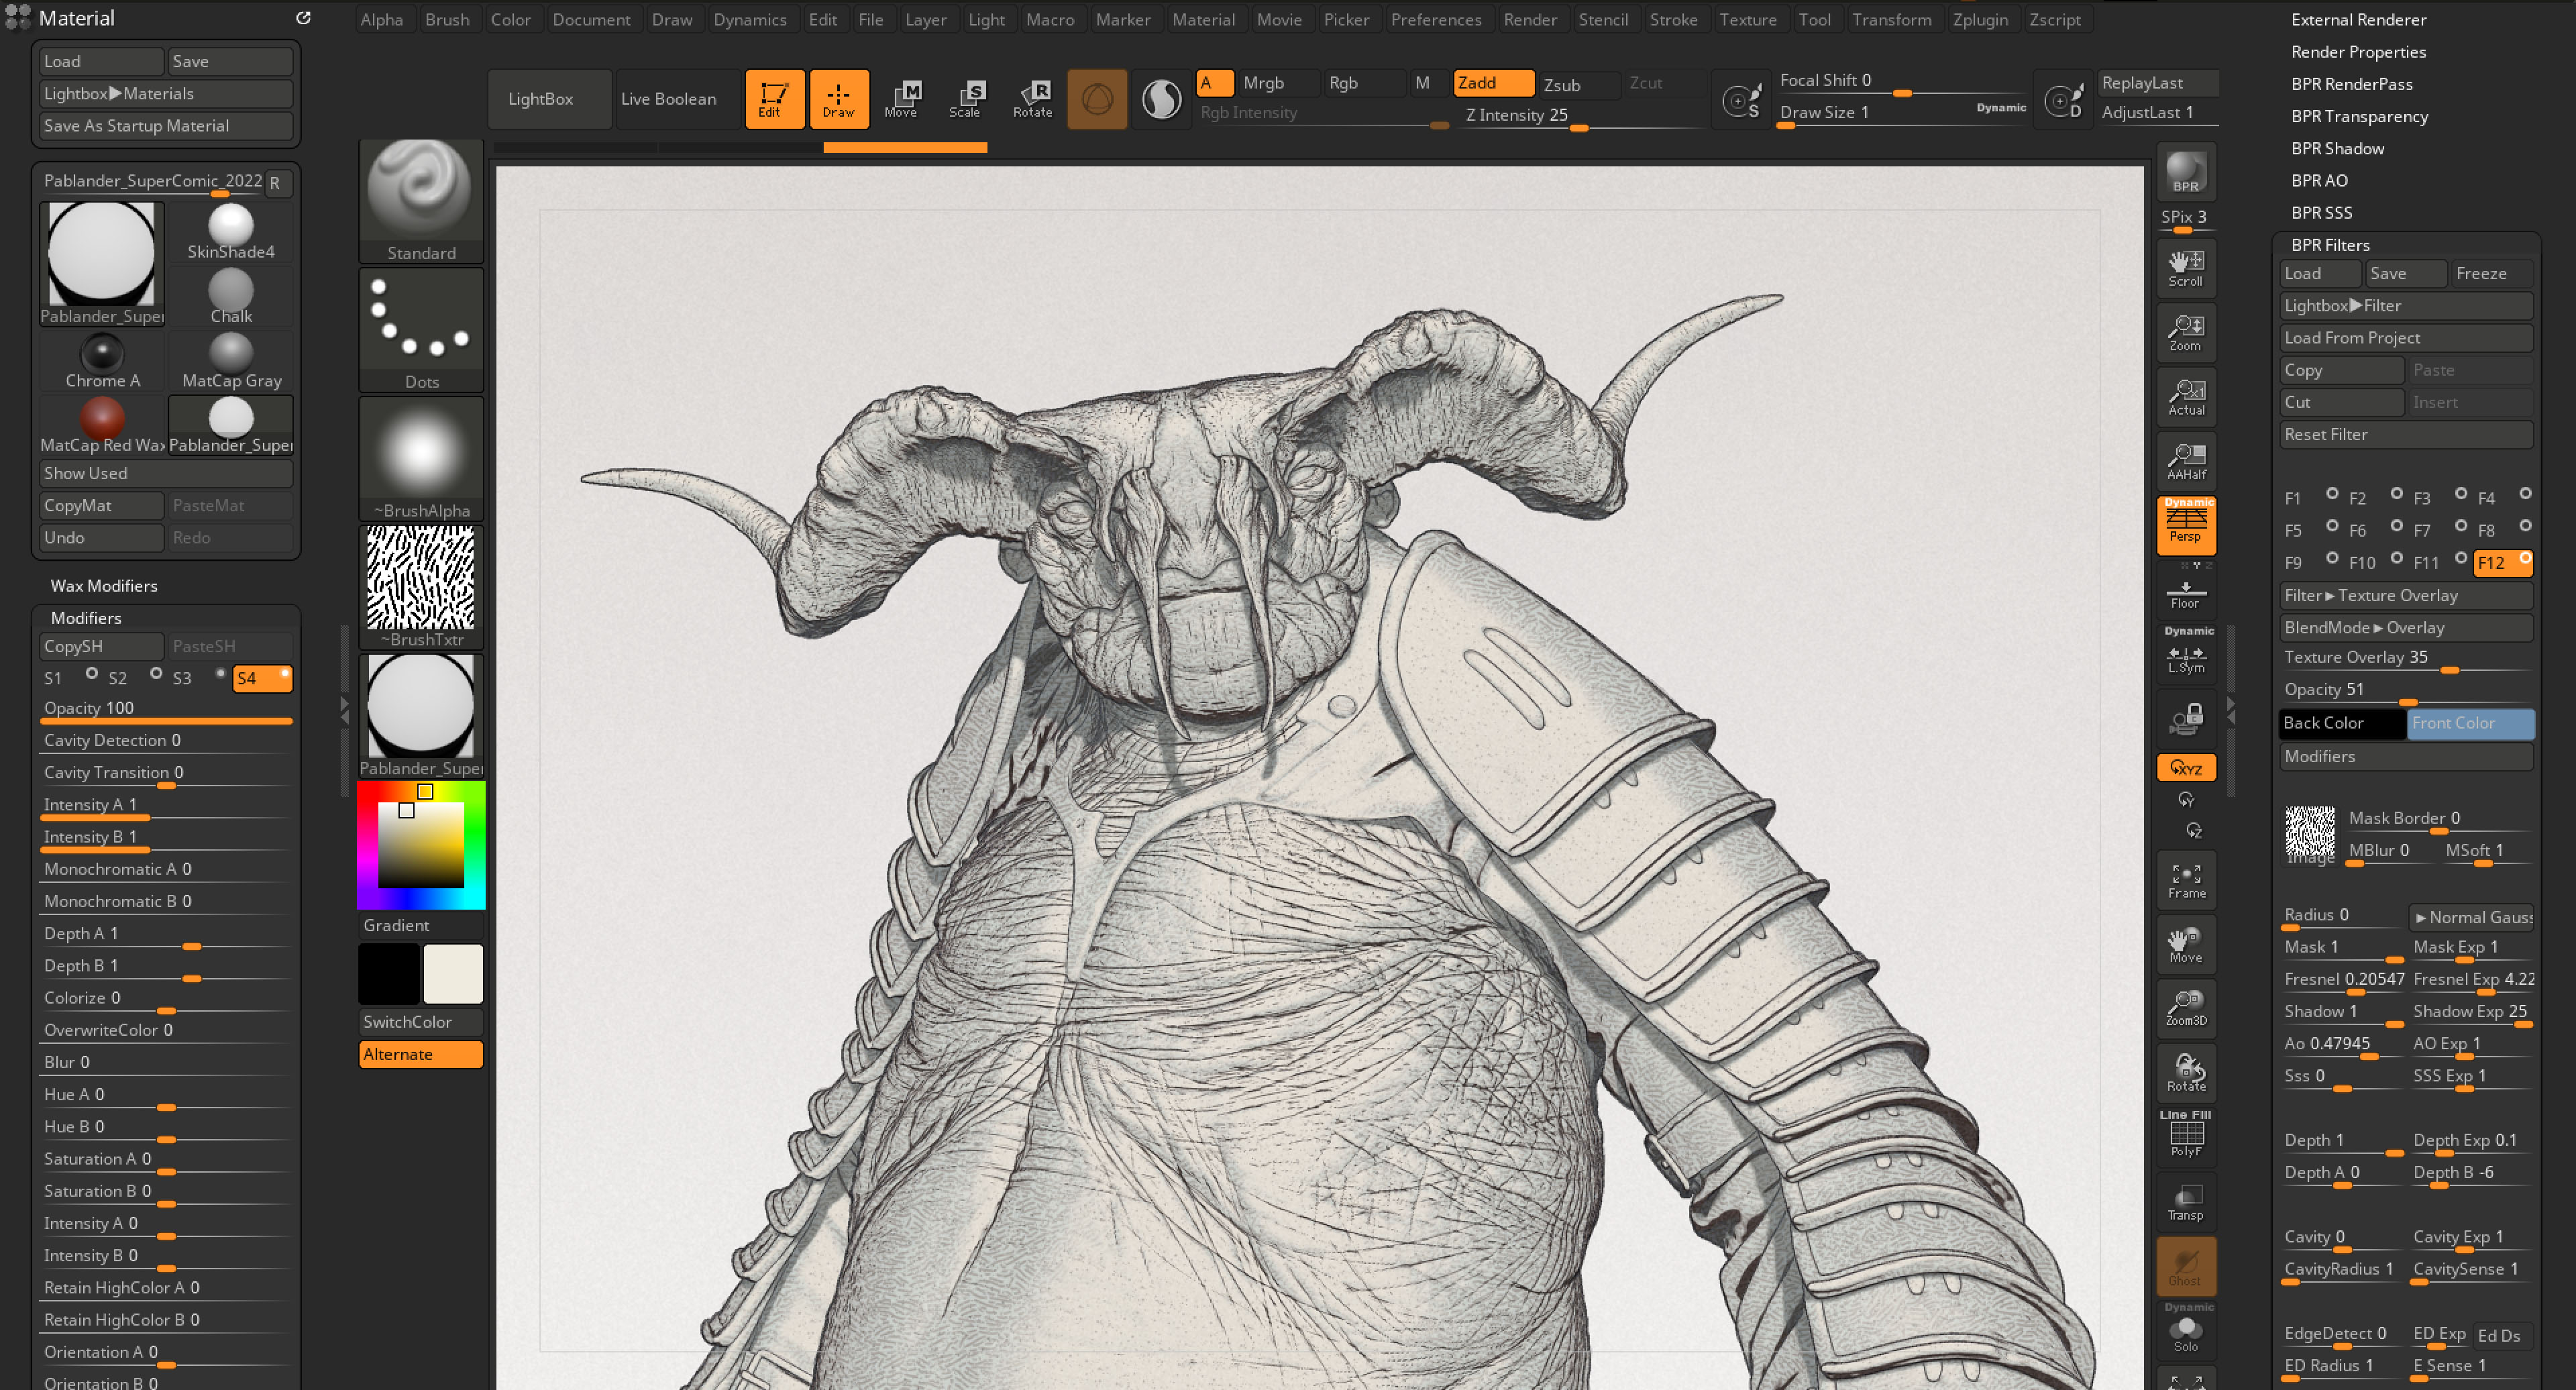
Task: Click the Front Color swatch
Action: [x=2470, y=723]
